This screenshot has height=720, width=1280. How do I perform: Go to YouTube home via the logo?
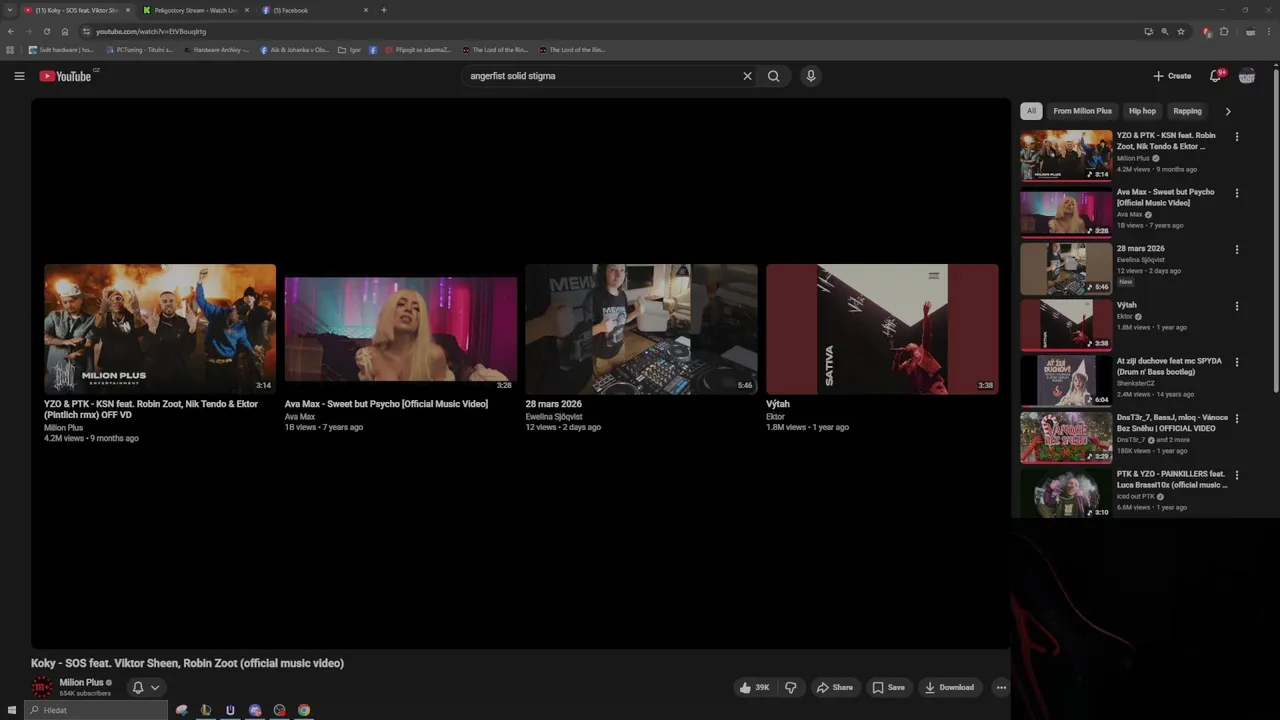click(66, 76)
